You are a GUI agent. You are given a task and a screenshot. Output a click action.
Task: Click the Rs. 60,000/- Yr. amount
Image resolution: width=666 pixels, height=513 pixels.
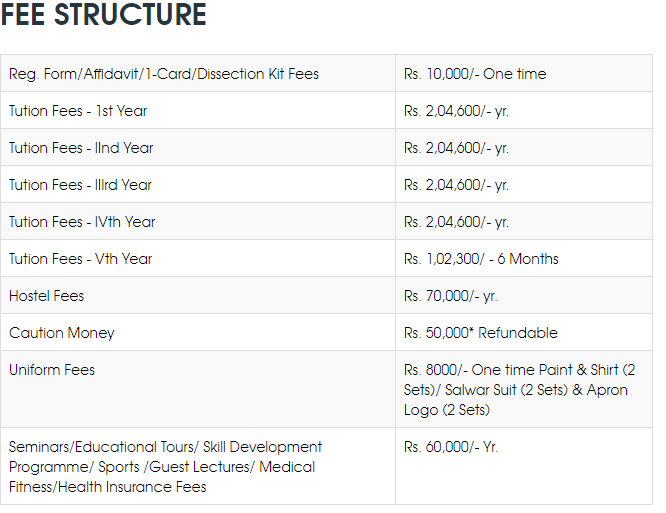451,447
